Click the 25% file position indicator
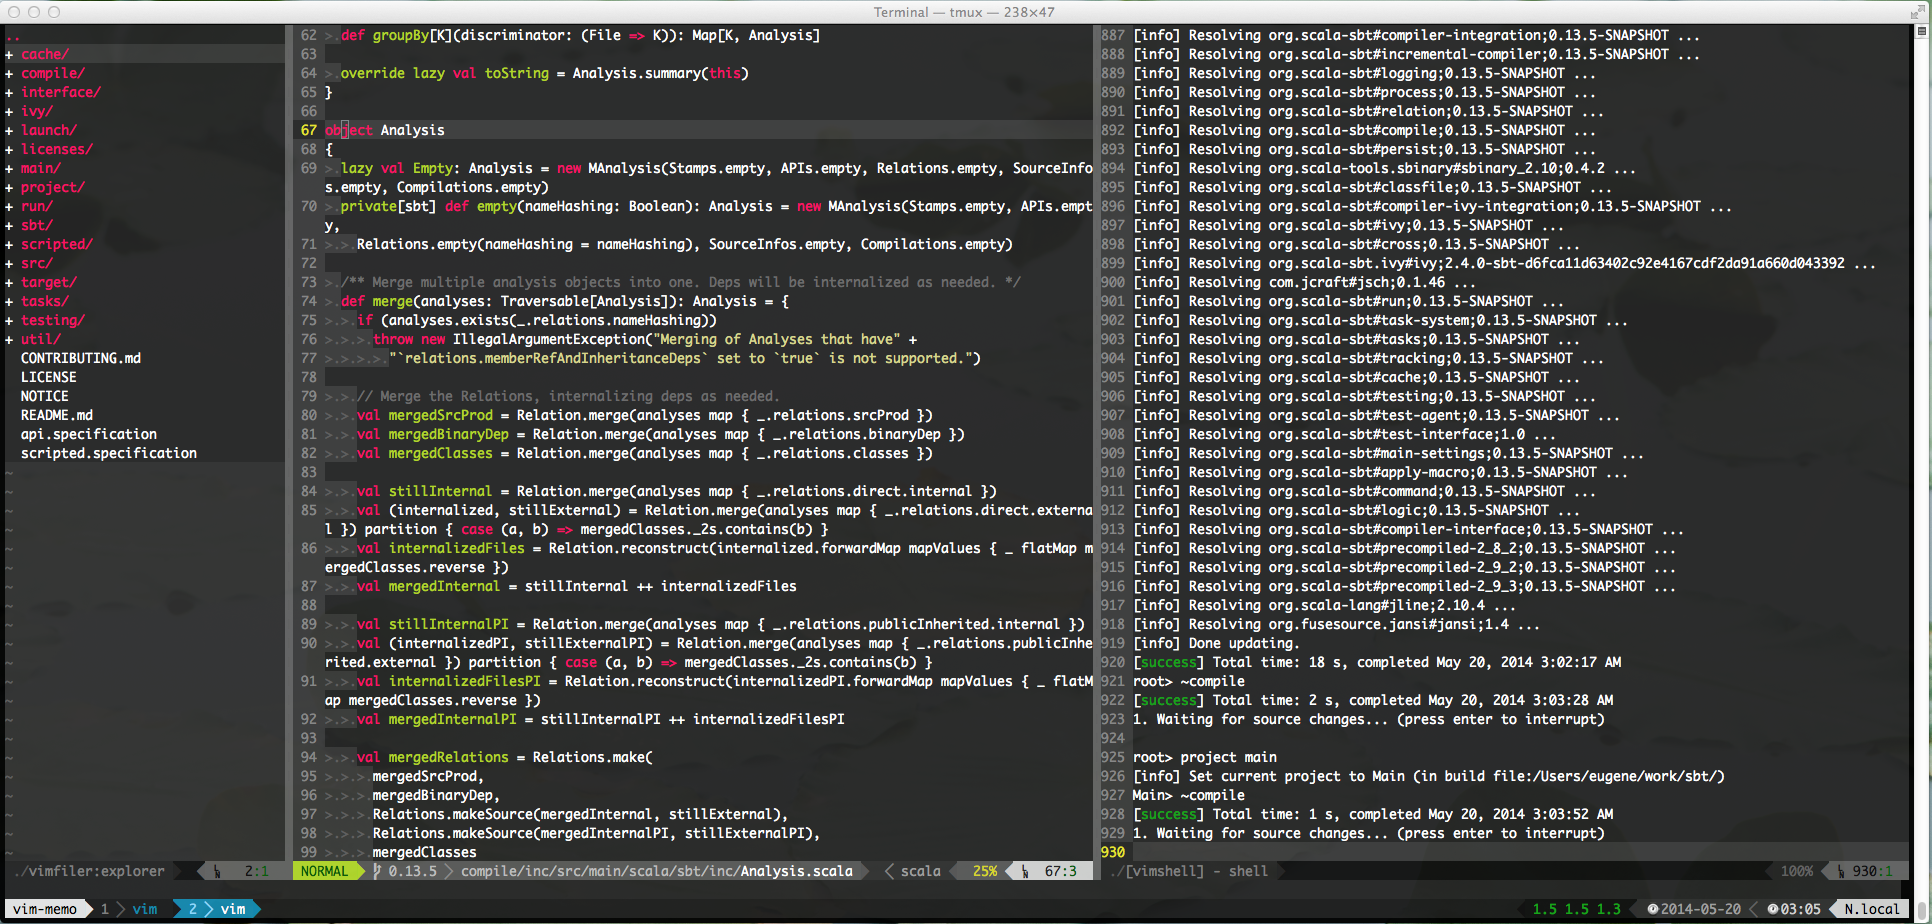 (x=984, y=871)
